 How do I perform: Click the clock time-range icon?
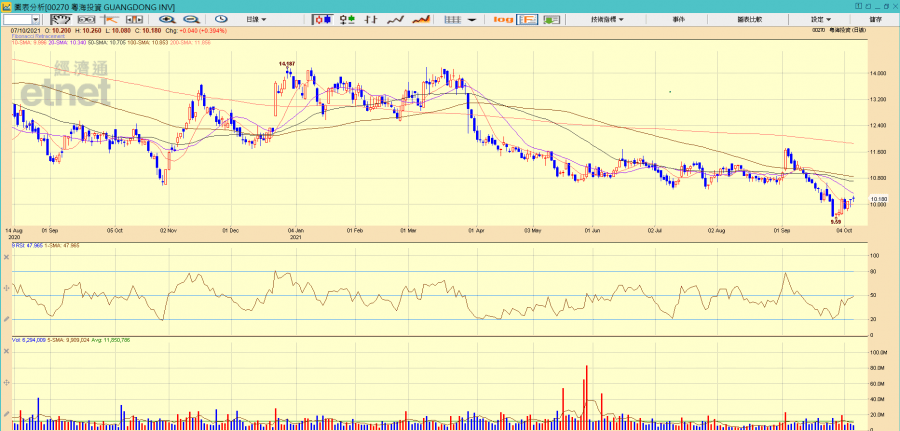(x=220, y=19)
